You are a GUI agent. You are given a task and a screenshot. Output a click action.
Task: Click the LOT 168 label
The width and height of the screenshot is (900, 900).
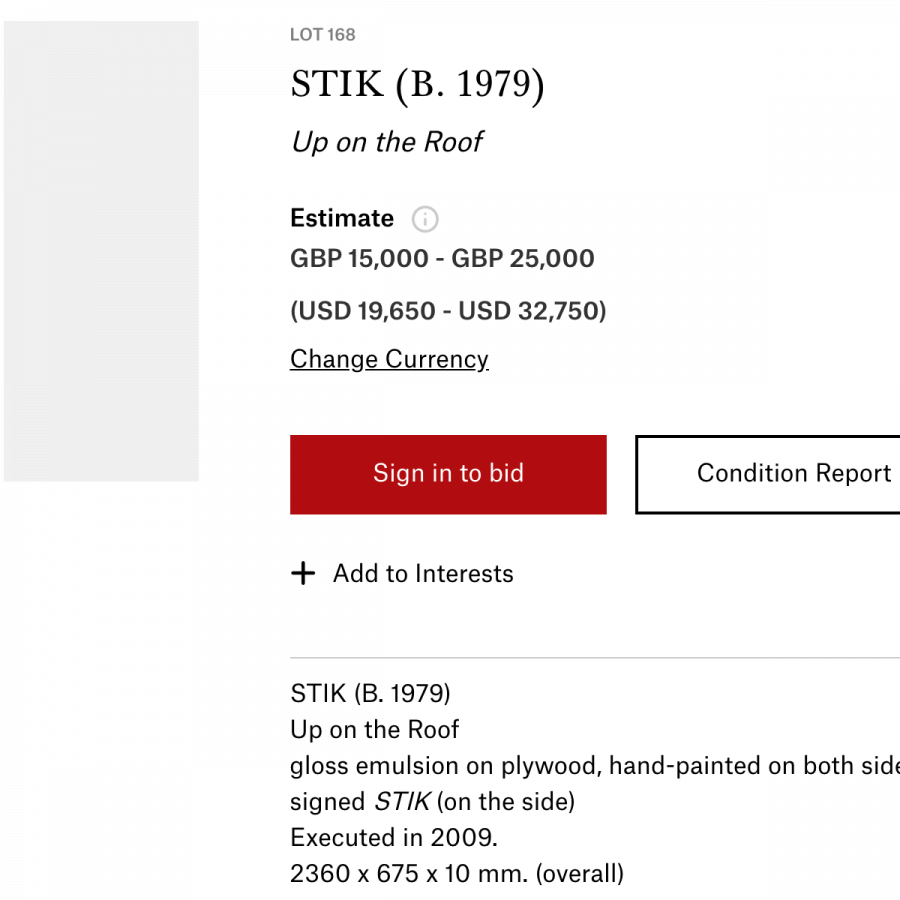click(323, 34)
